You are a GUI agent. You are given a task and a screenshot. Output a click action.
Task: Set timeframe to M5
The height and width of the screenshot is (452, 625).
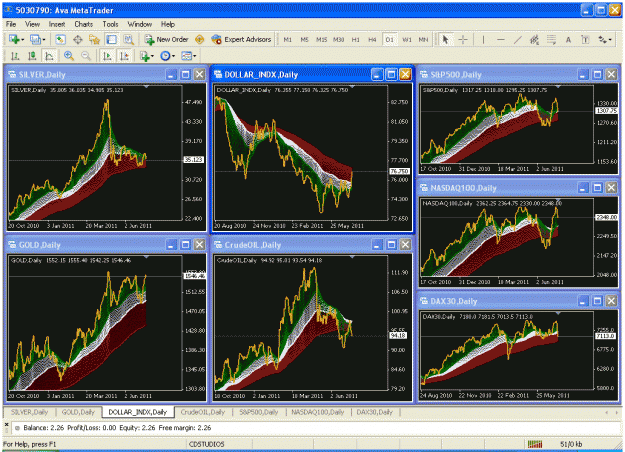304,39
